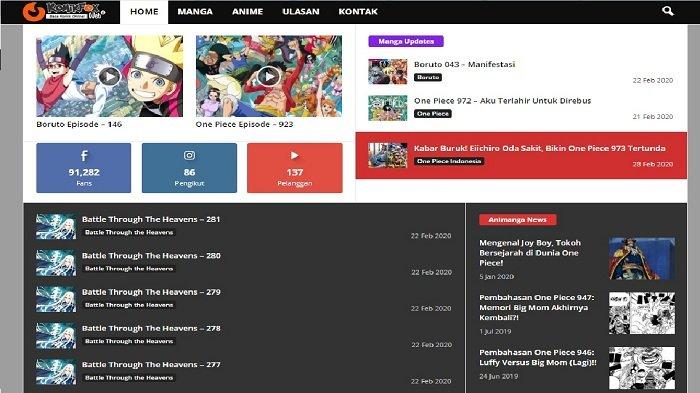Open One Piece 972 chapter link
Image resolution: width=700 pixels, height=393 pixels.
(x=502, y=101)
